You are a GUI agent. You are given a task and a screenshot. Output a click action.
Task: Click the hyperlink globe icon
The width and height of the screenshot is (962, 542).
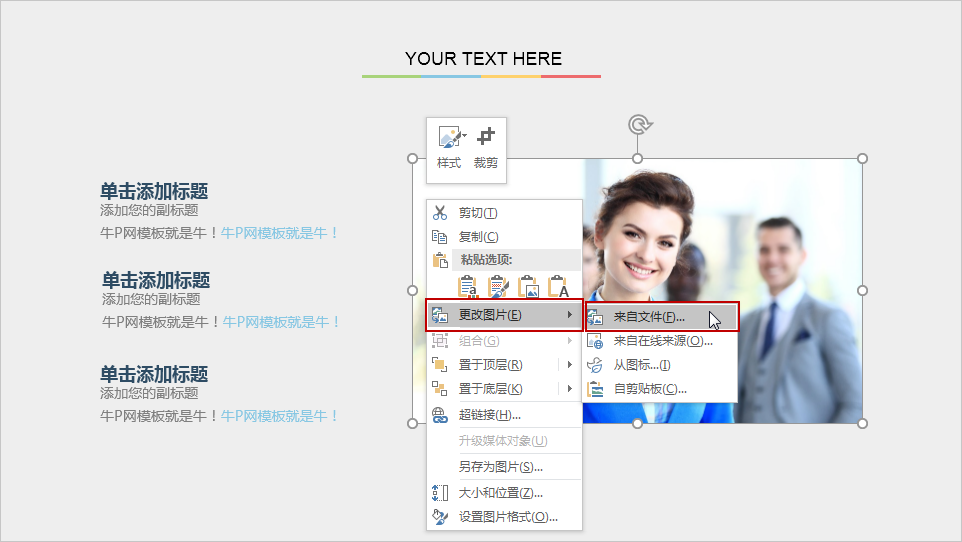pyautogui.click(x=440, y=416)
